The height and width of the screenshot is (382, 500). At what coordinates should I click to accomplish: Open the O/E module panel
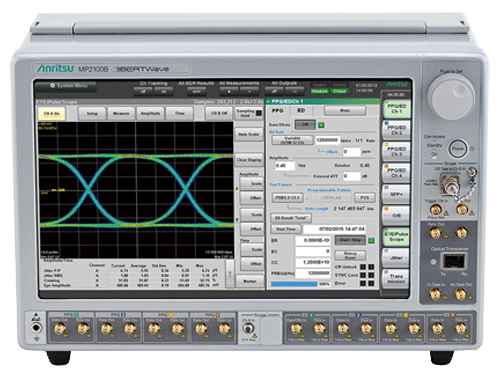pyautogui.click(x=396, y=215)
